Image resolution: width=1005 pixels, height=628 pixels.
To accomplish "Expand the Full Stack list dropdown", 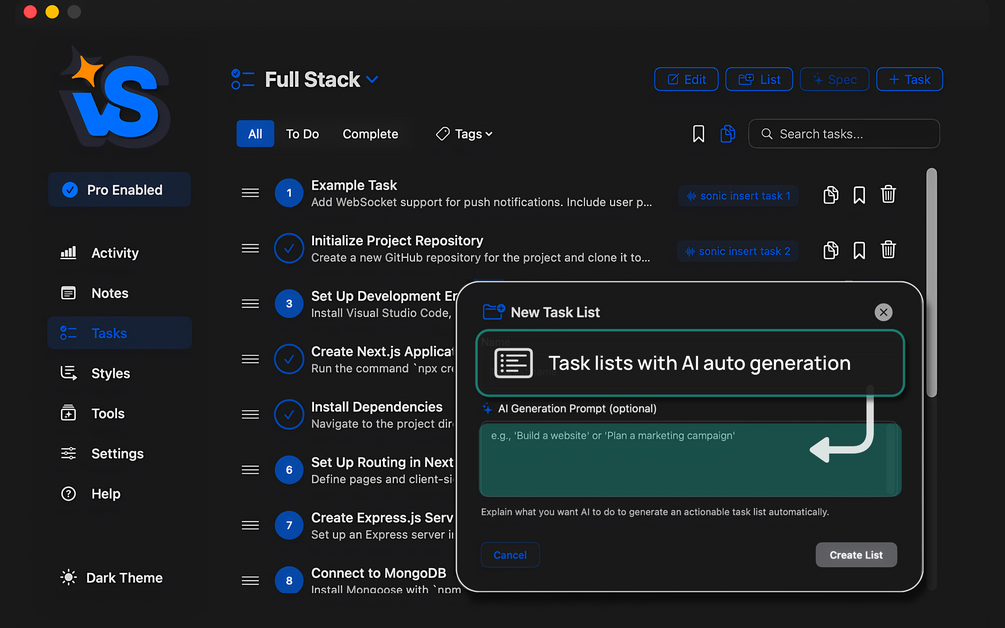I will [372, 80].
